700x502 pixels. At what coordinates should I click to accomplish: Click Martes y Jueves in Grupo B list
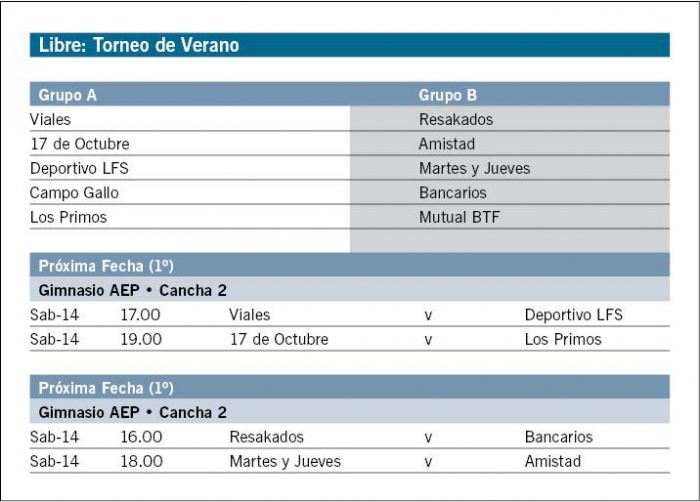point(474,168)
